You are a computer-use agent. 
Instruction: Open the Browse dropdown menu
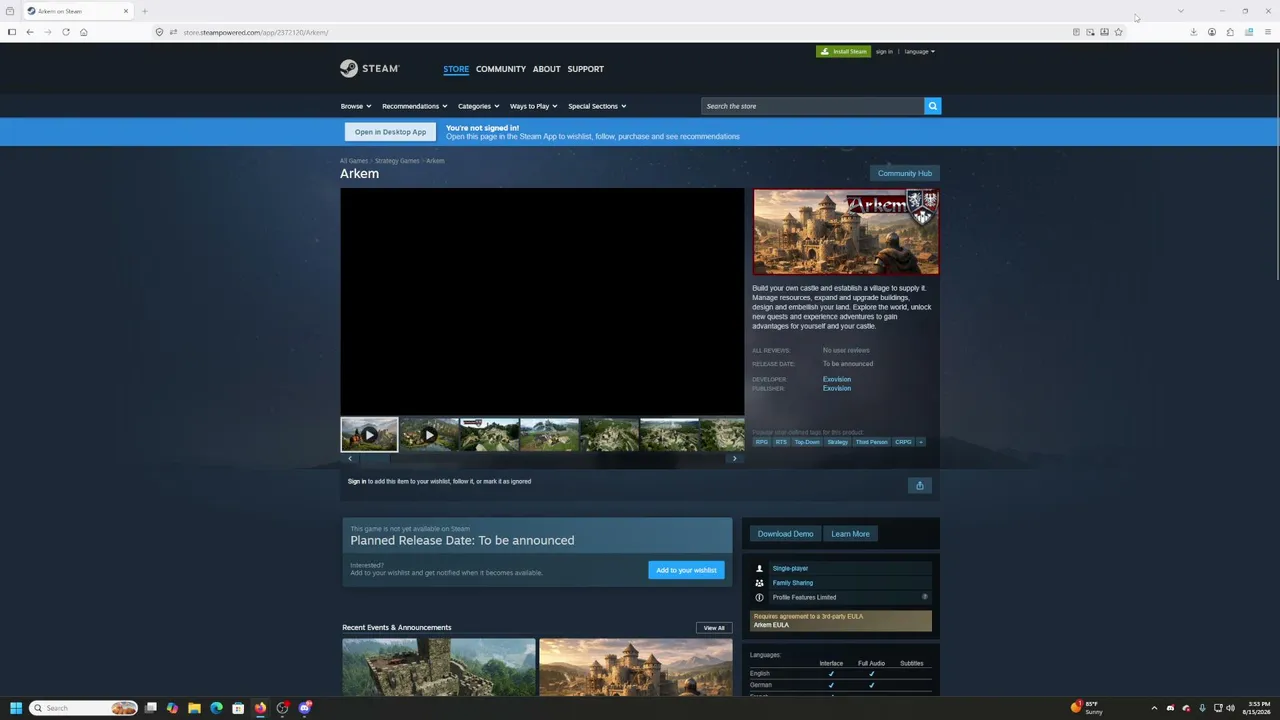pos(356,106)
